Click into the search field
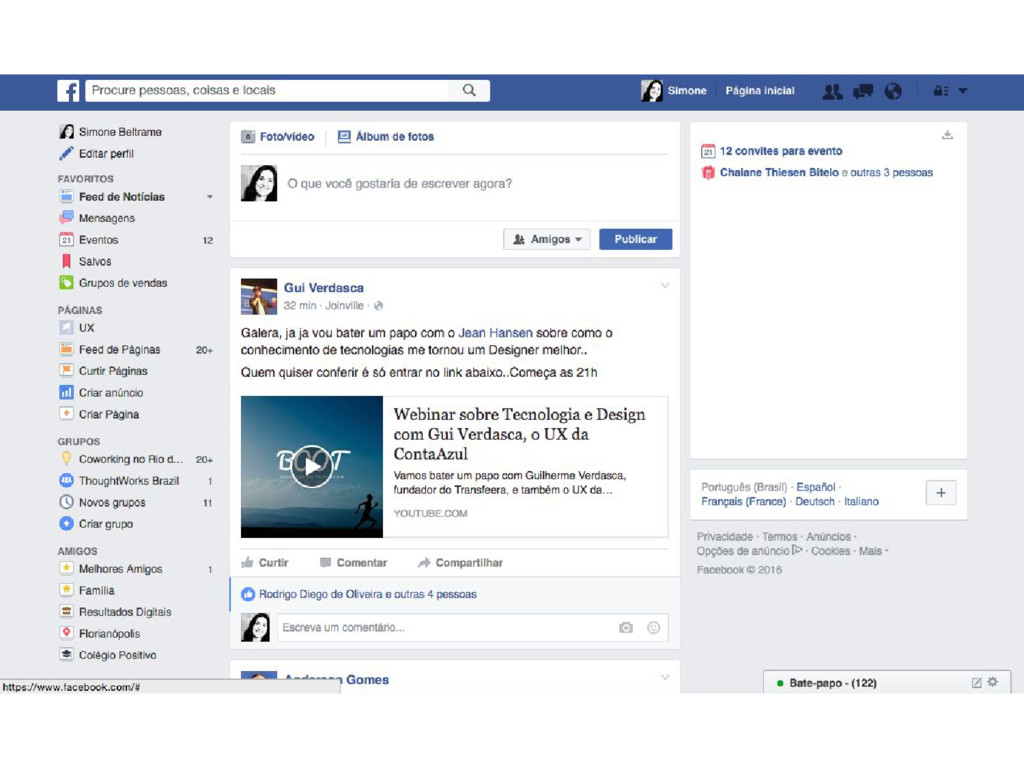This screenshot has width=1024, height=768. 268,90
